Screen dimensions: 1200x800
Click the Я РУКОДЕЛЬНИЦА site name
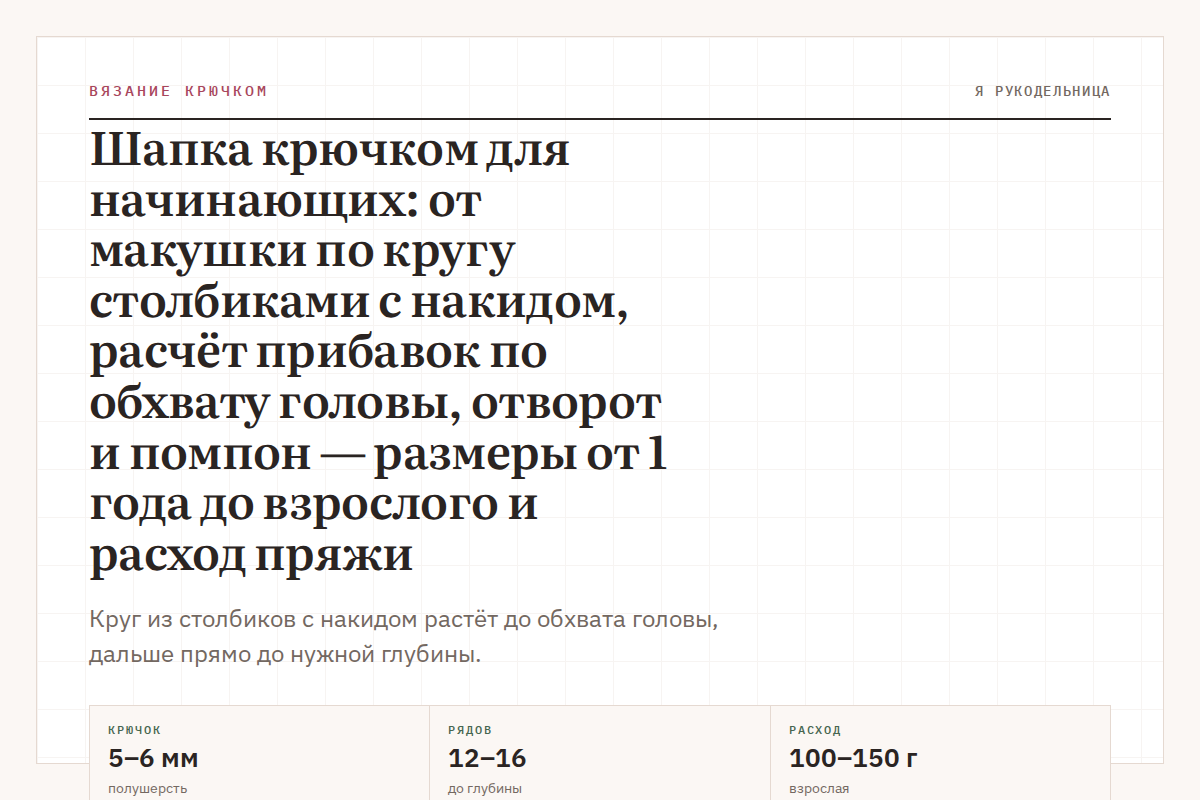[x=1042, y=91]
